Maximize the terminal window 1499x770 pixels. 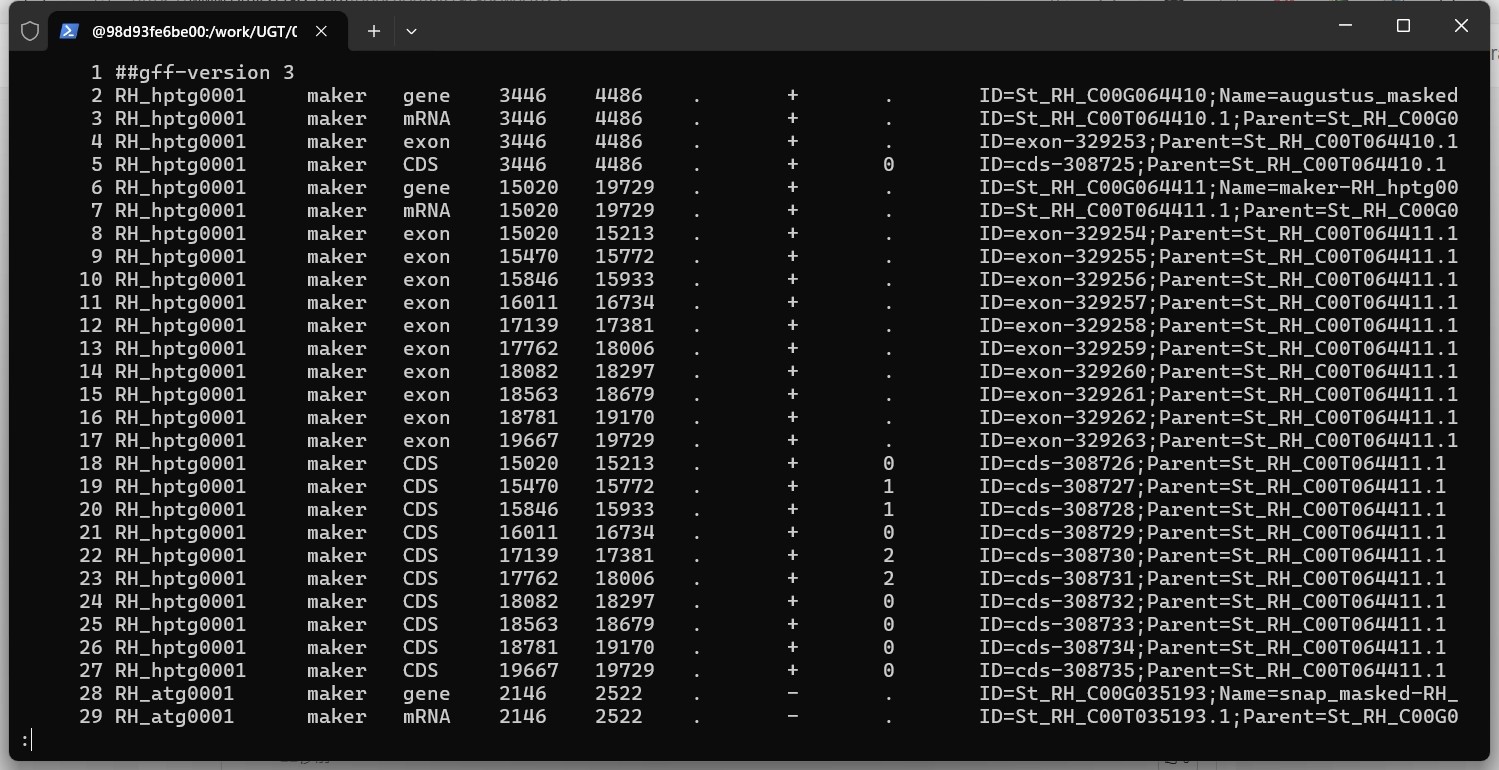(1403, 26)
